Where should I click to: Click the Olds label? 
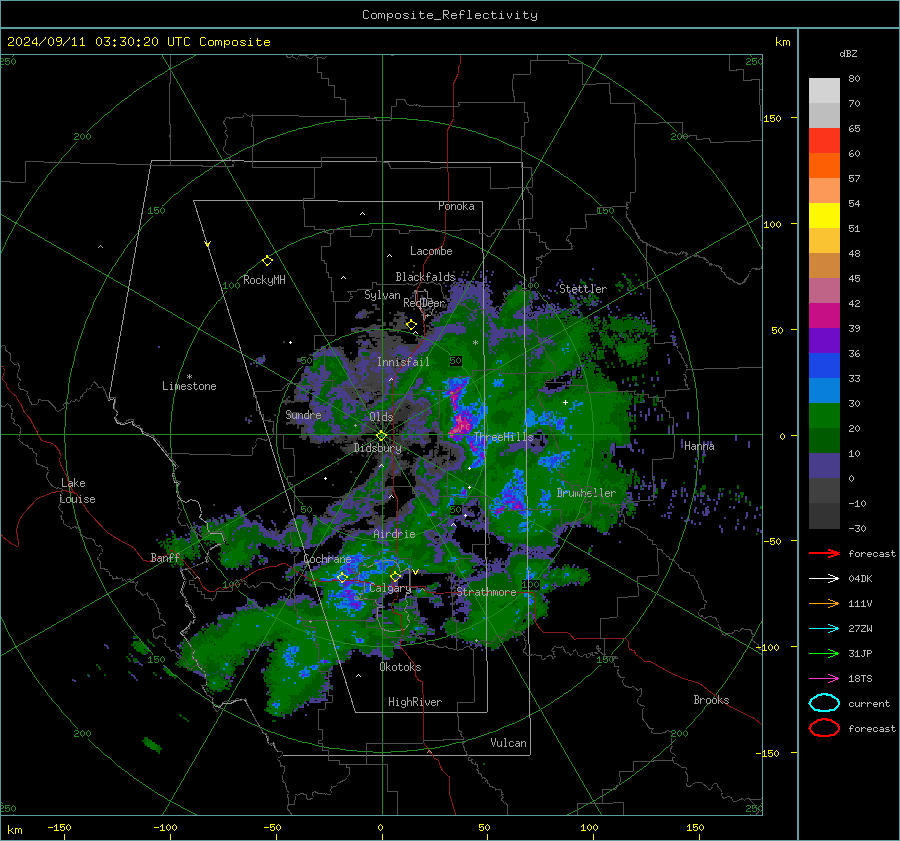pos(381,417)
